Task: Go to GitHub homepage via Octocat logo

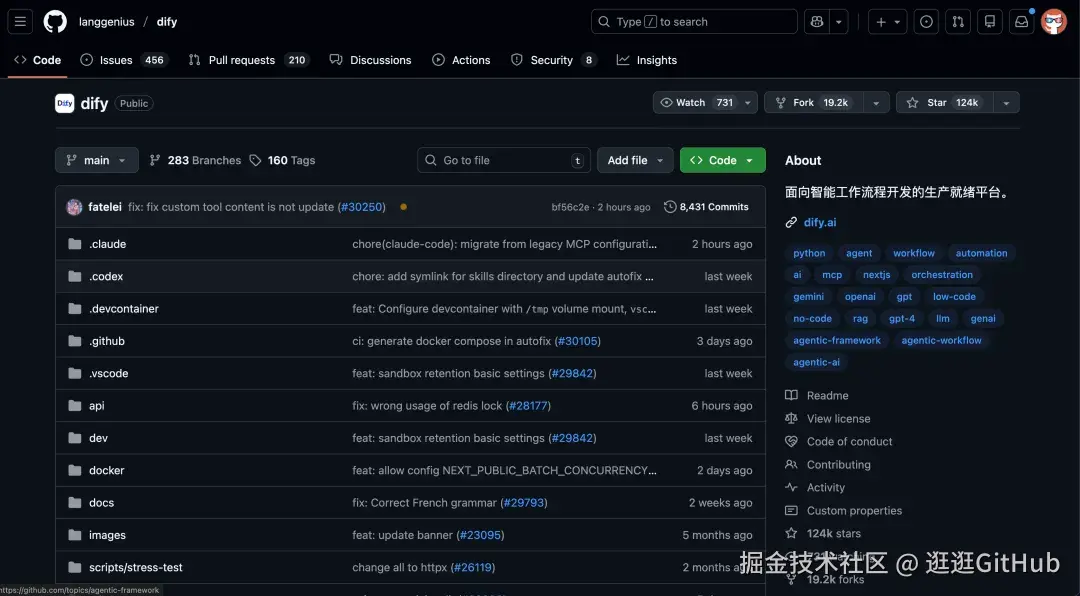Action: pos(55,21)
